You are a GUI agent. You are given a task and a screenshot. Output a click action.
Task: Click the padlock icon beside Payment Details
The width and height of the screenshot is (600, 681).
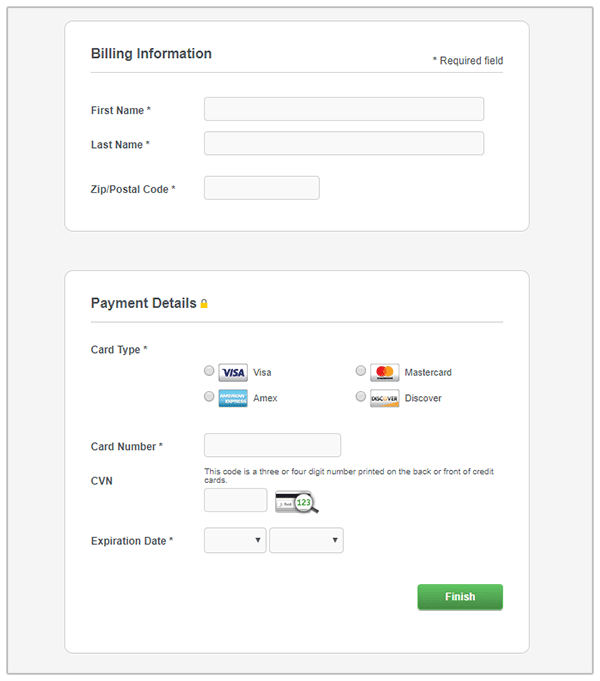tap(204, 304)
